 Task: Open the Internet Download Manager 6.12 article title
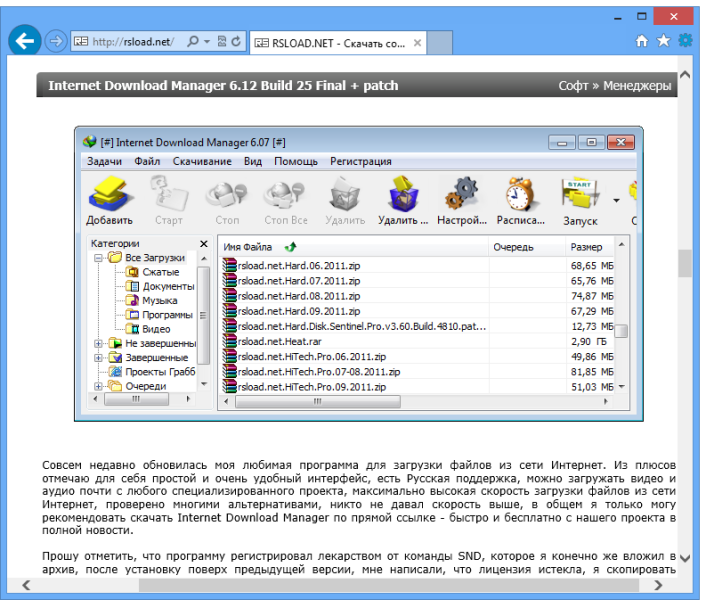223,85
